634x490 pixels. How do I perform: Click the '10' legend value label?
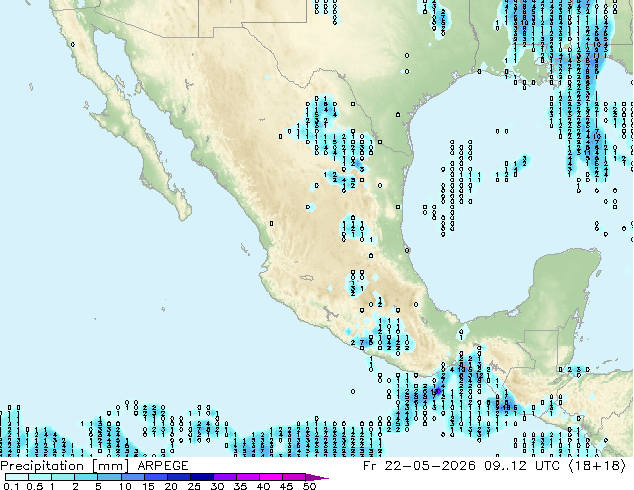tap(125, 486)
